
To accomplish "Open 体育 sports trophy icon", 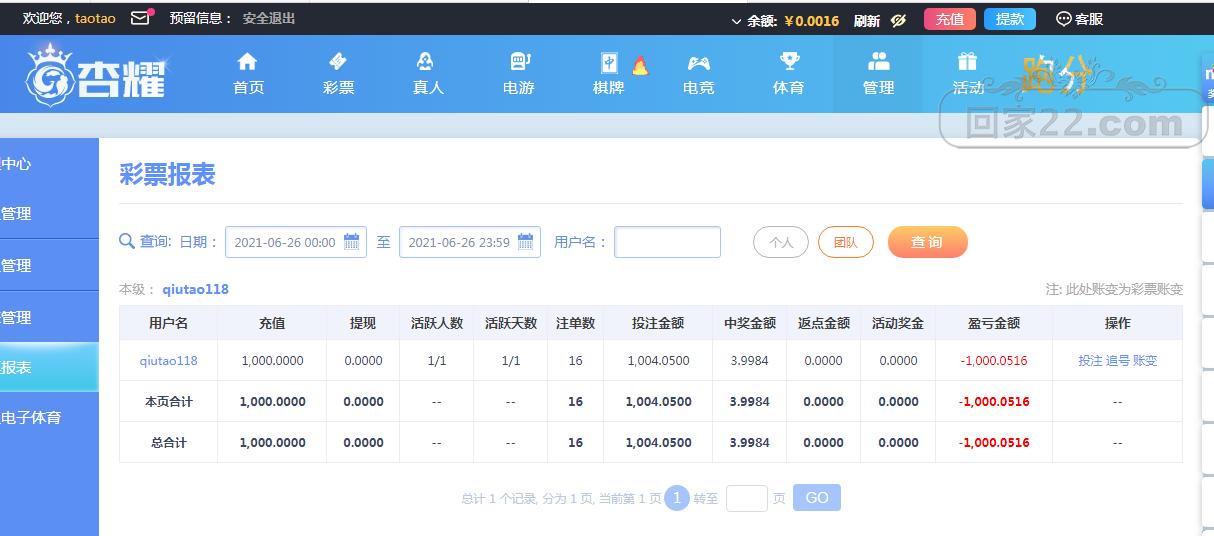I will tap(789, 61).
